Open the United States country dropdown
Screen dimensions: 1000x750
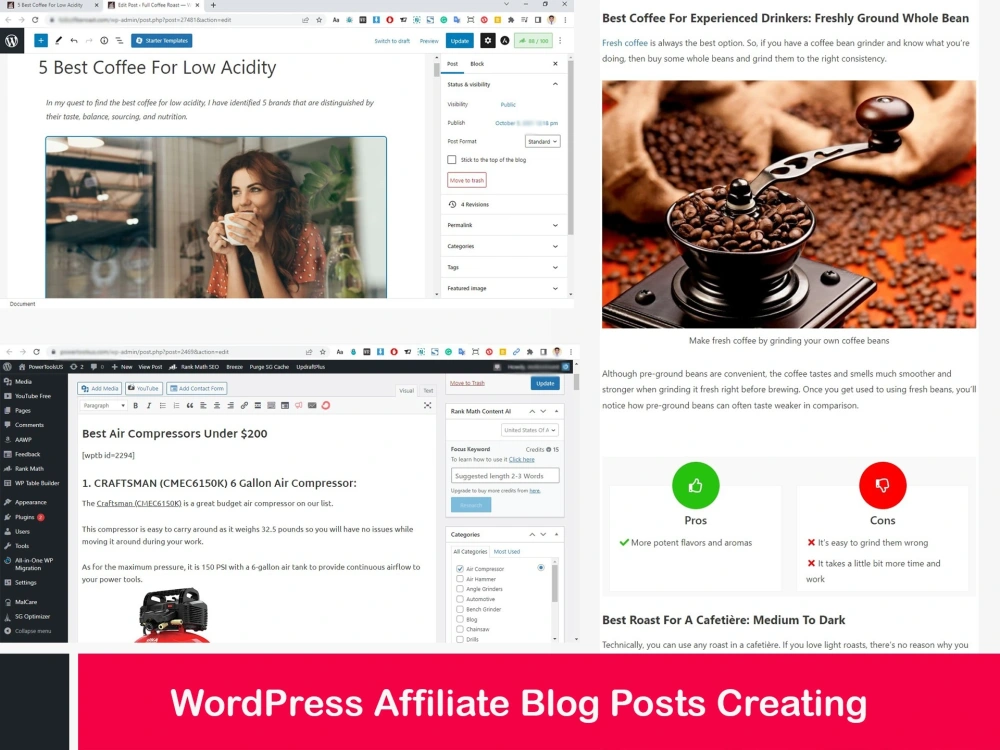pyautogui.click(x=530, y=430)
